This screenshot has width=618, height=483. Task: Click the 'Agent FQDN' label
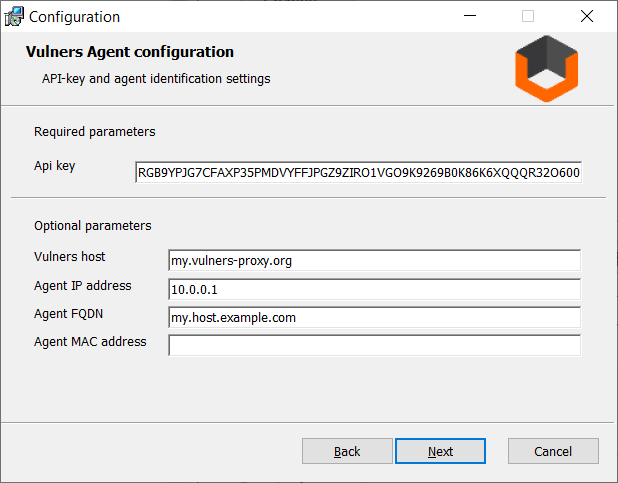tap(68, 314)
